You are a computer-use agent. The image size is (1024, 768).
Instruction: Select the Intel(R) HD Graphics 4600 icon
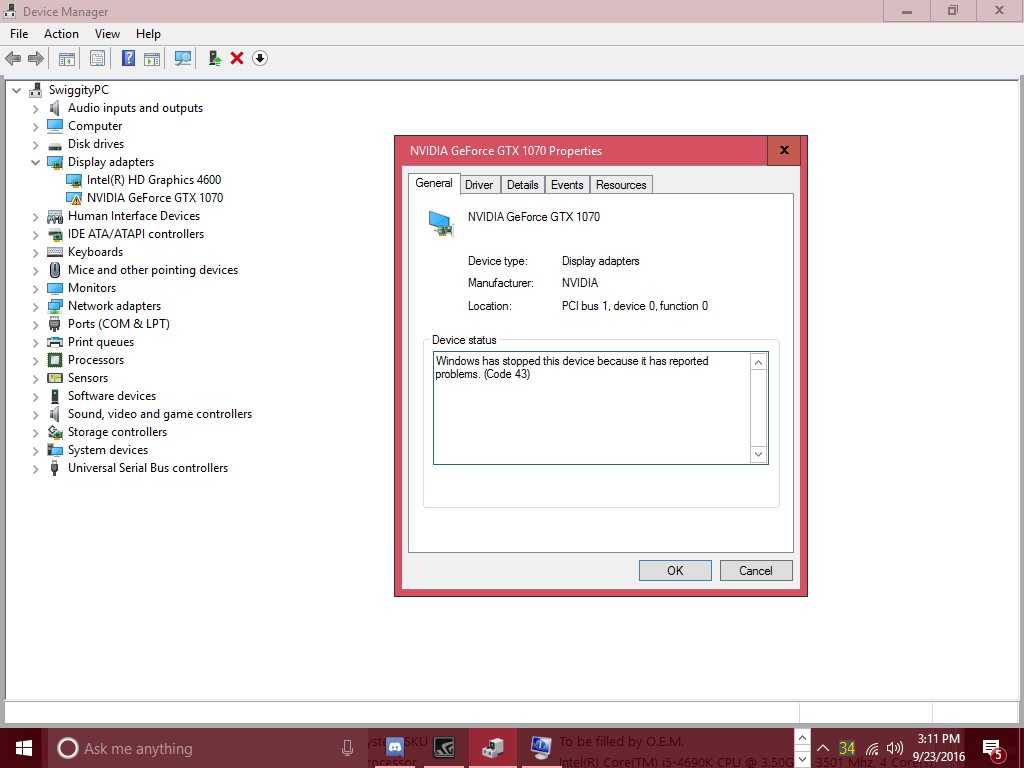tap(74, 180)
